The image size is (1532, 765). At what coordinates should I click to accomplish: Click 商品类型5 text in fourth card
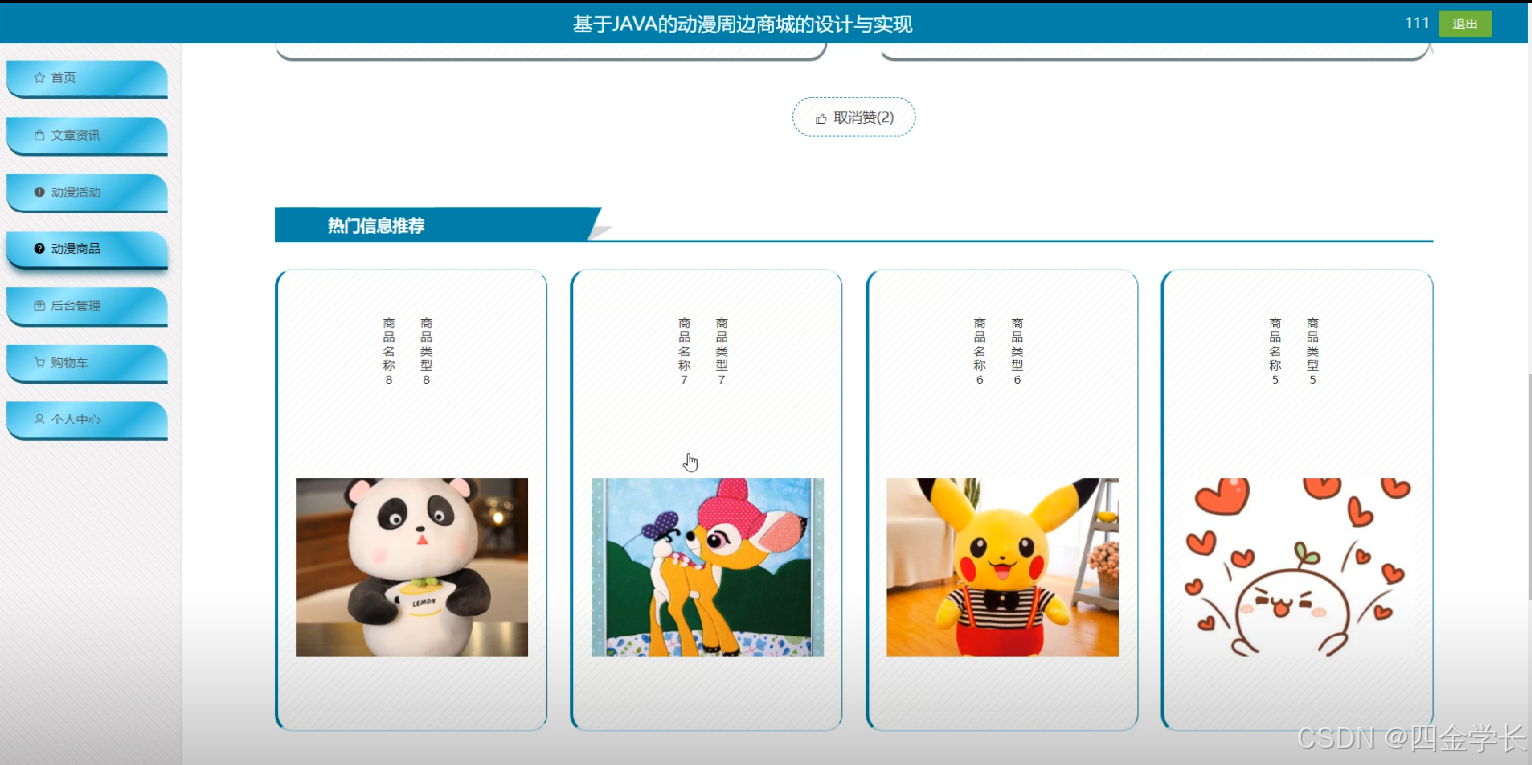click(x=1313, y=351)
